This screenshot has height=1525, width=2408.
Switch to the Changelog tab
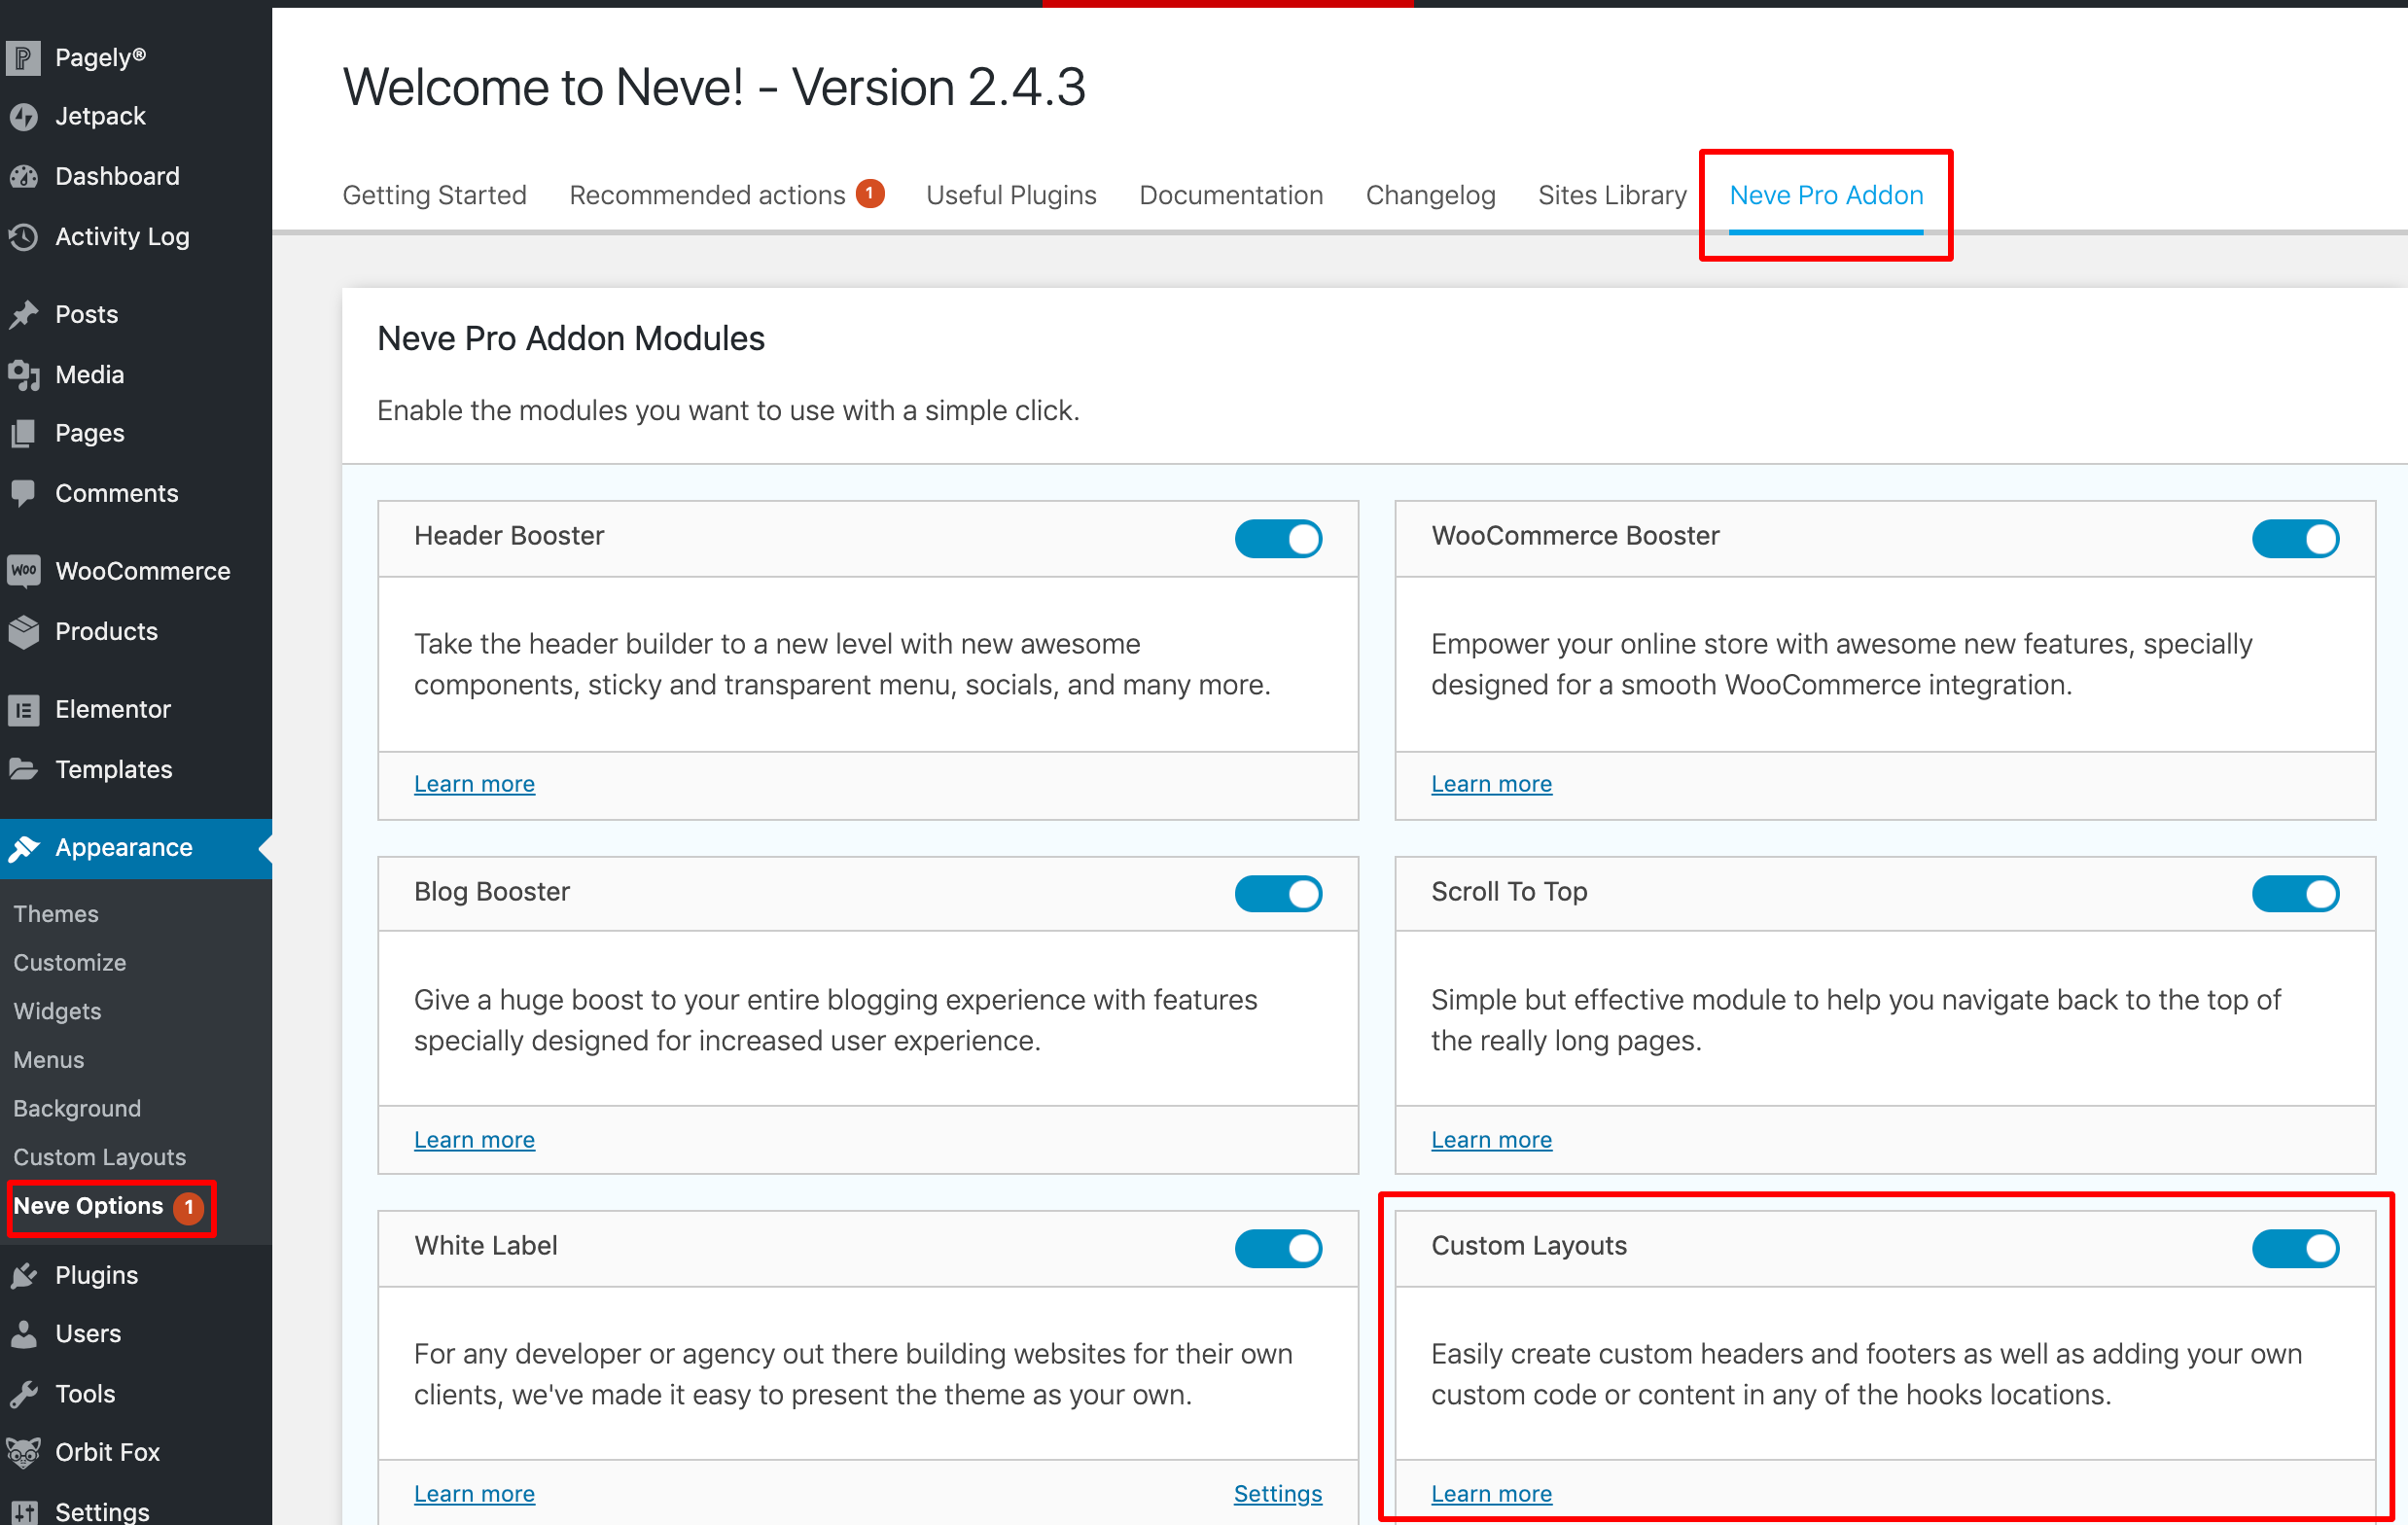coord(1430,195)
